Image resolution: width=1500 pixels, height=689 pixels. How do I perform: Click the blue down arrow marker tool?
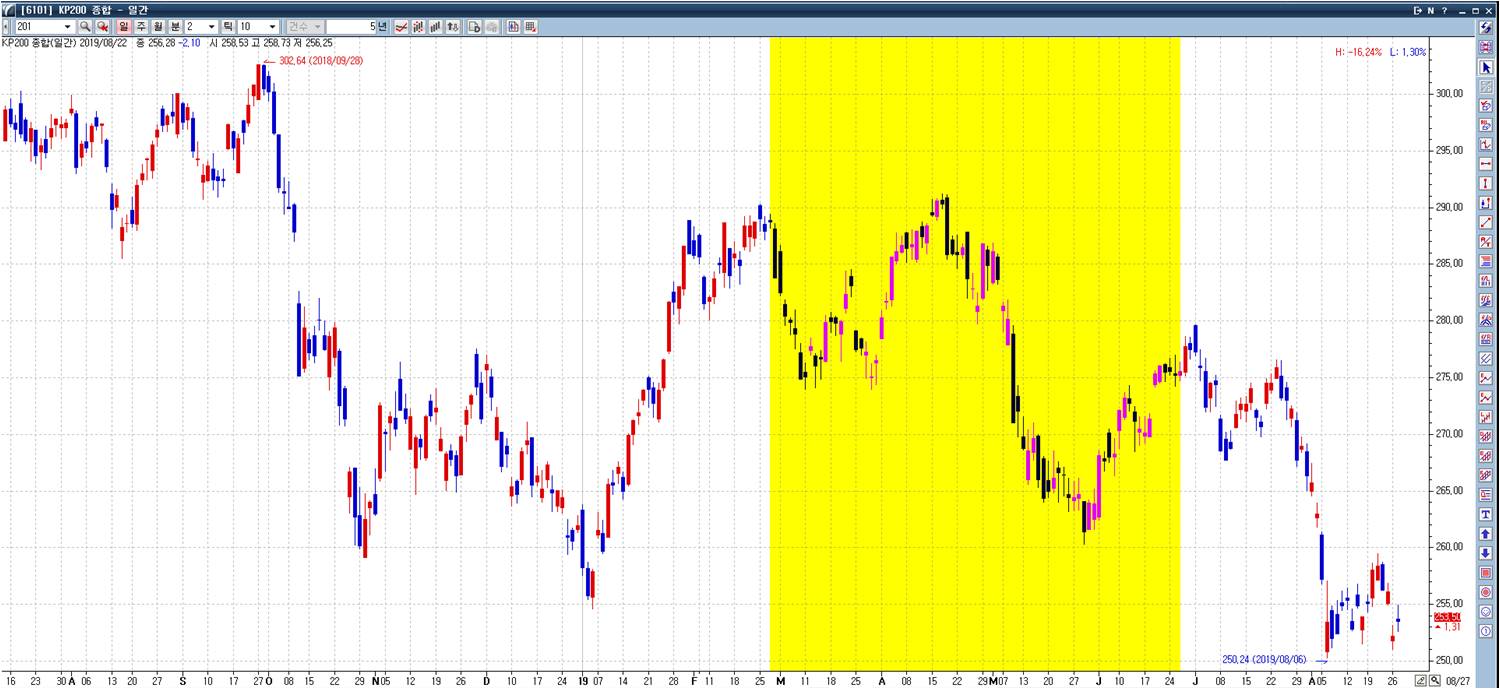tap(1486, 553)
